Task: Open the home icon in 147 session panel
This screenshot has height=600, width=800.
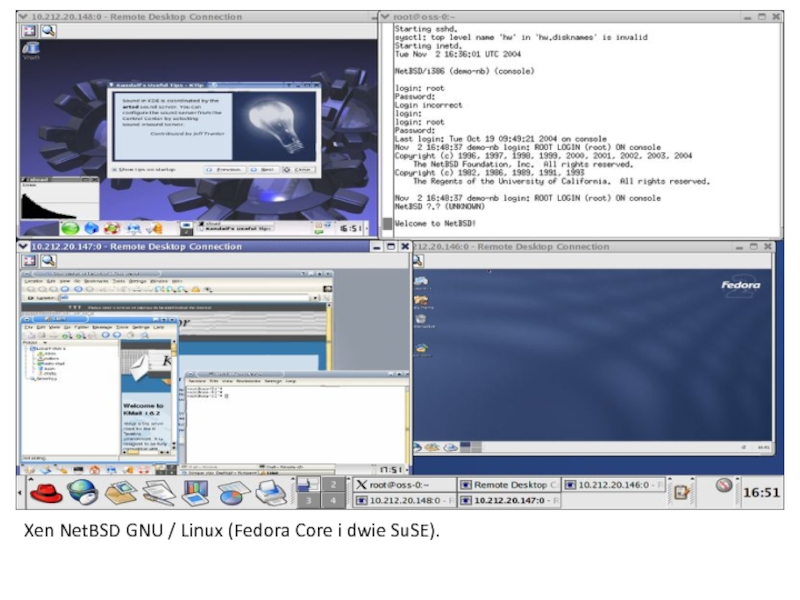Action: tap(94, 470)
